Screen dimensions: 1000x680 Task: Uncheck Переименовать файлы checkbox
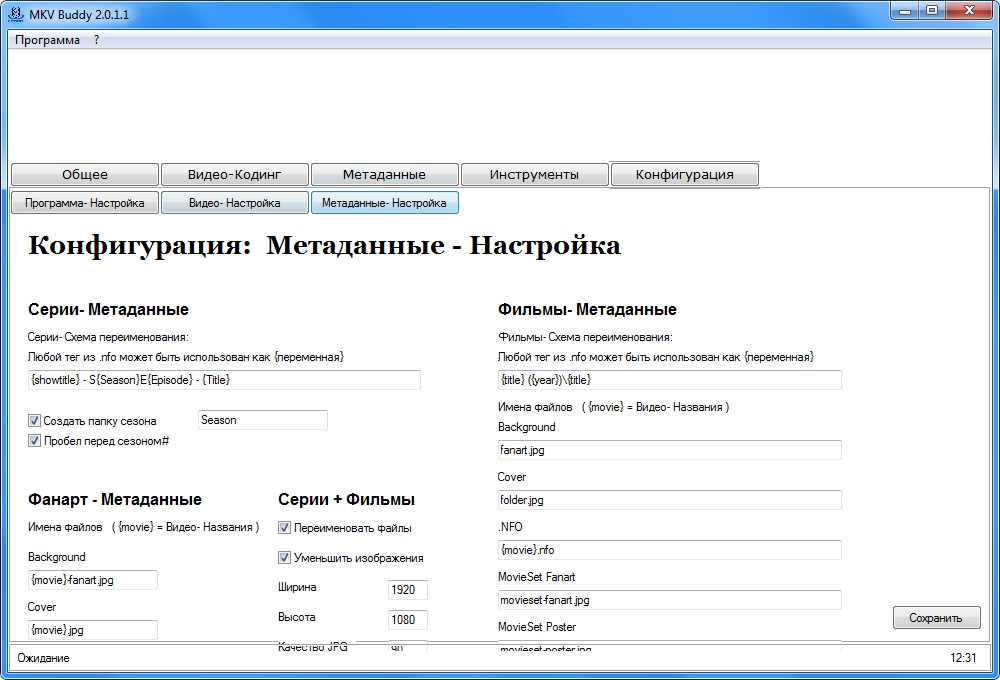[x=284, y=528]
